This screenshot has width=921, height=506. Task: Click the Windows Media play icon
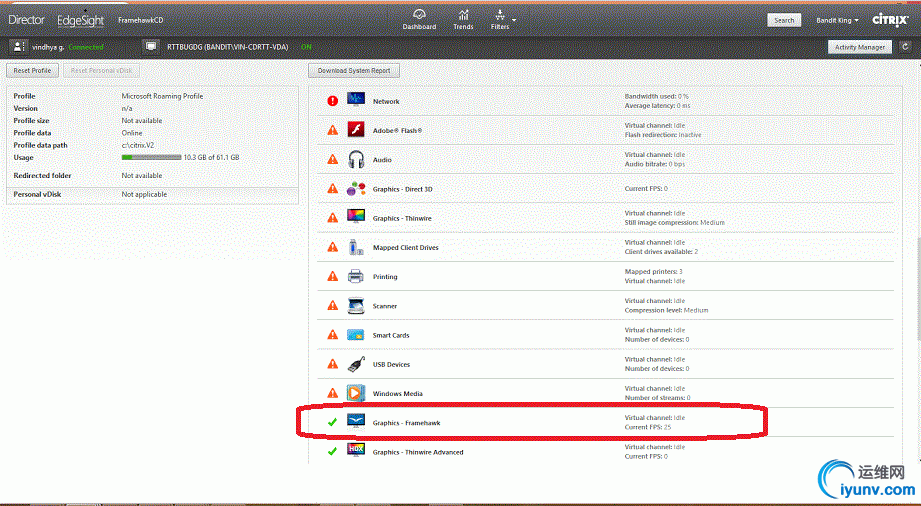356,393
